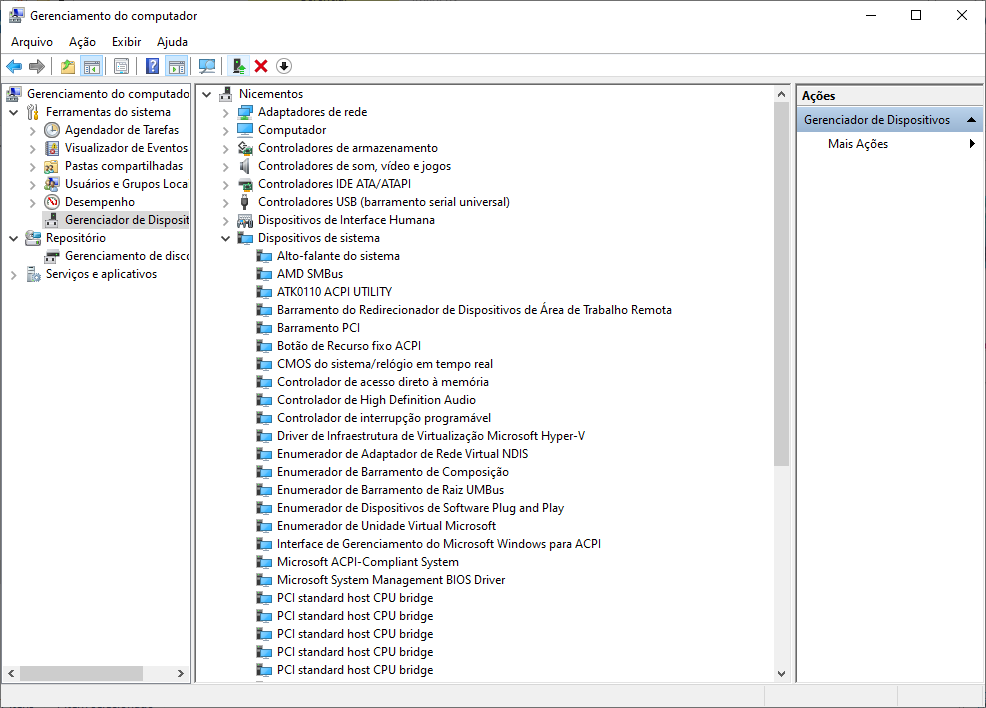Collapse the Nicementos root node
Viewport: 986px width, 708px height.
(207, 94)
